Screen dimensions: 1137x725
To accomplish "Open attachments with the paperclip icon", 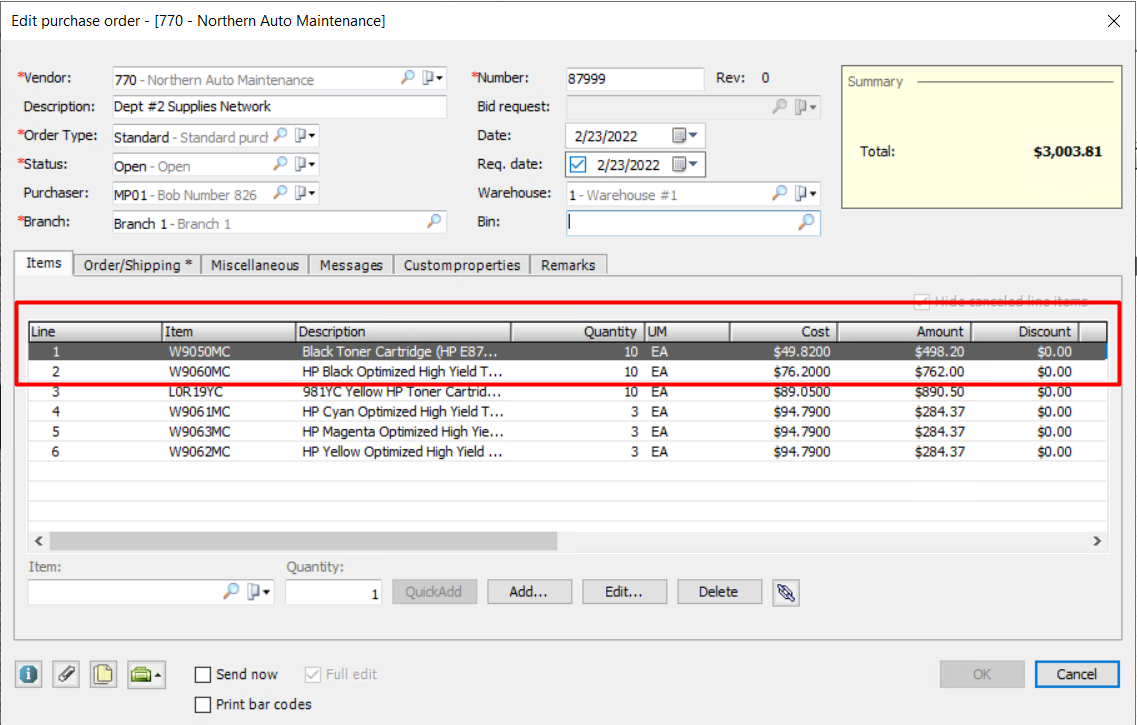I will 65,674.
